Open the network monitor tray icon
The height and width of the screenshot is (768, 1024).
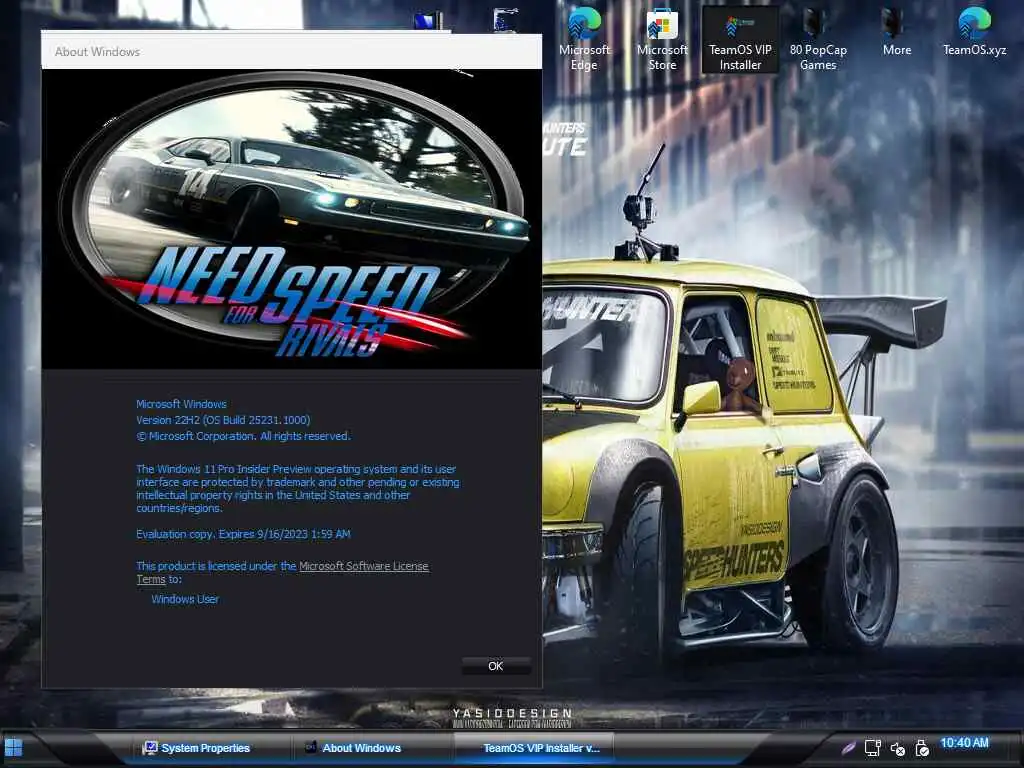click(872, 748)
